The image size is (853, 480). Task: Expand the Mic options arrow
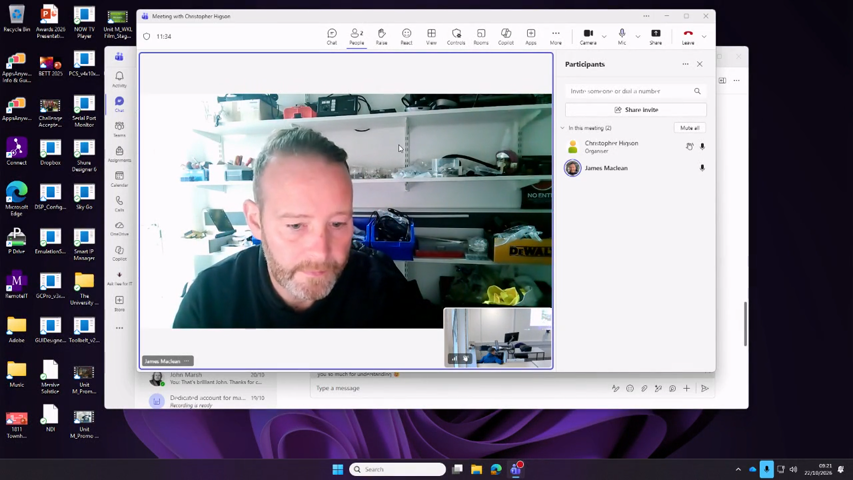638,37
